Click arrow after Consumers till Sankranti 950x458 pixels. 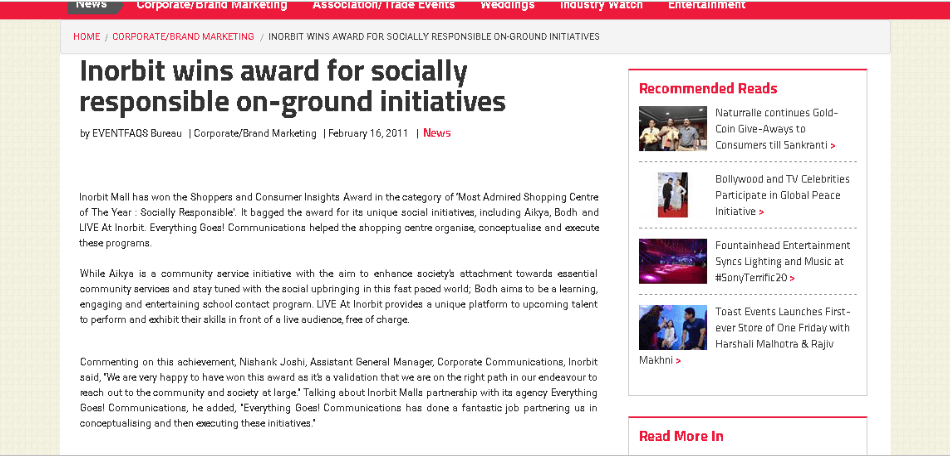click(833, 146)
